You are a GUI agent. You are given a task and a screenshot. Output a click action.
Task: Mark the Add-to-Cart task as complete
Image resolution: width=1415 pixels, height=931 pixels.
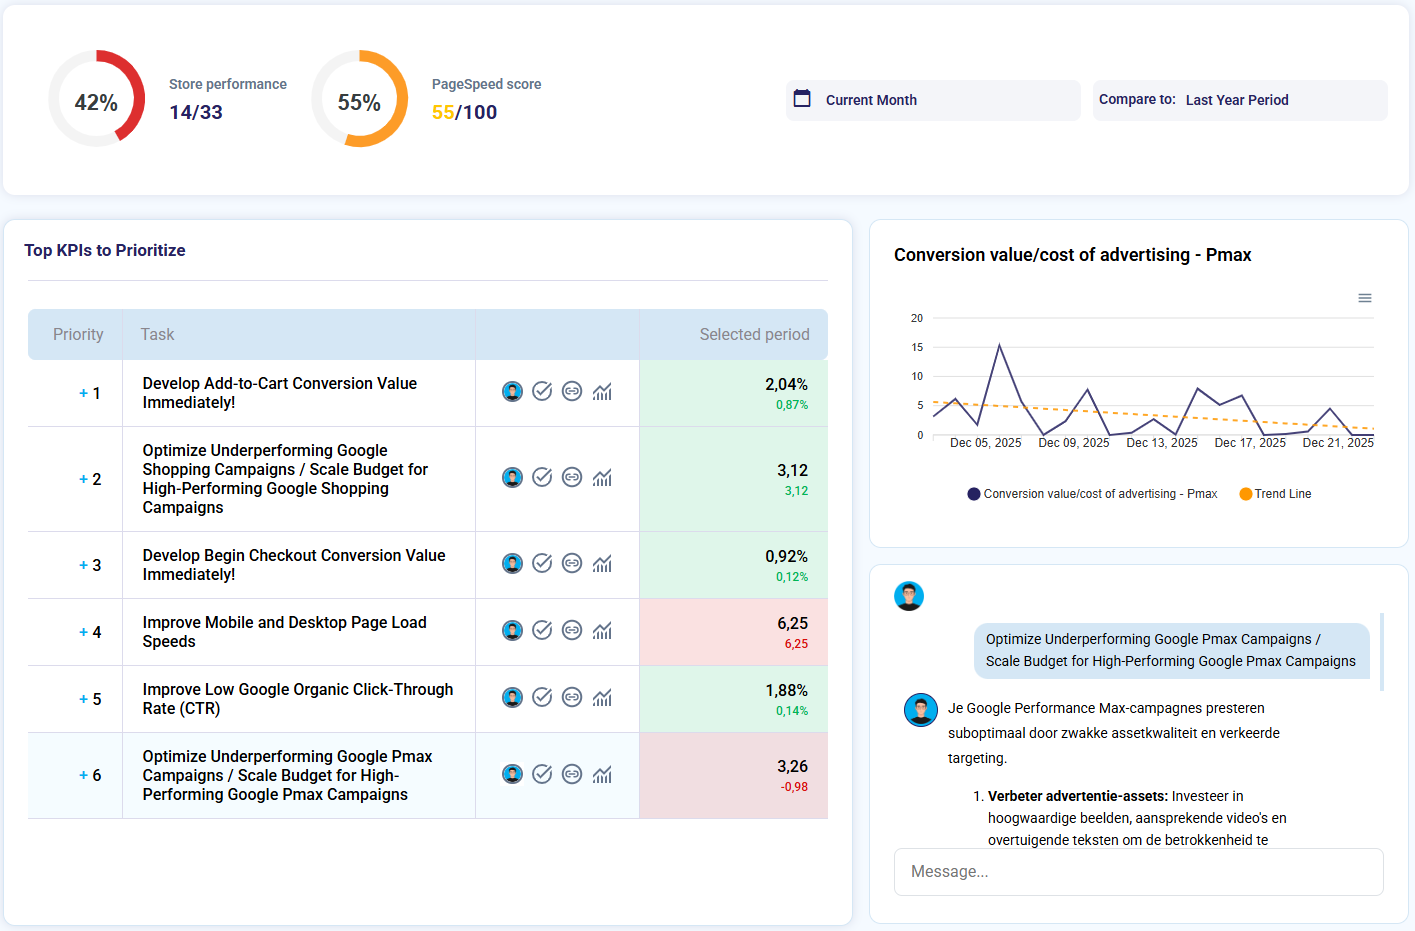coord(542,392)
